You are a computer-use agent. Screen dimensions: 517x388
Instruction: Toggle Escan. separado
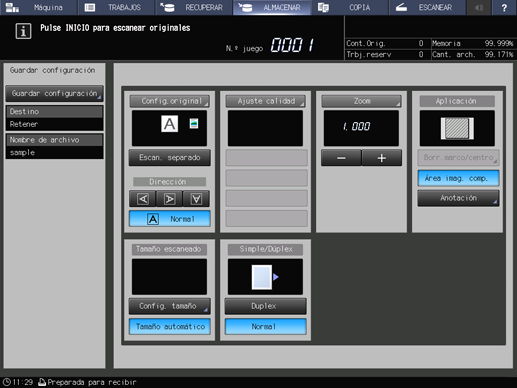pos(170,158)
